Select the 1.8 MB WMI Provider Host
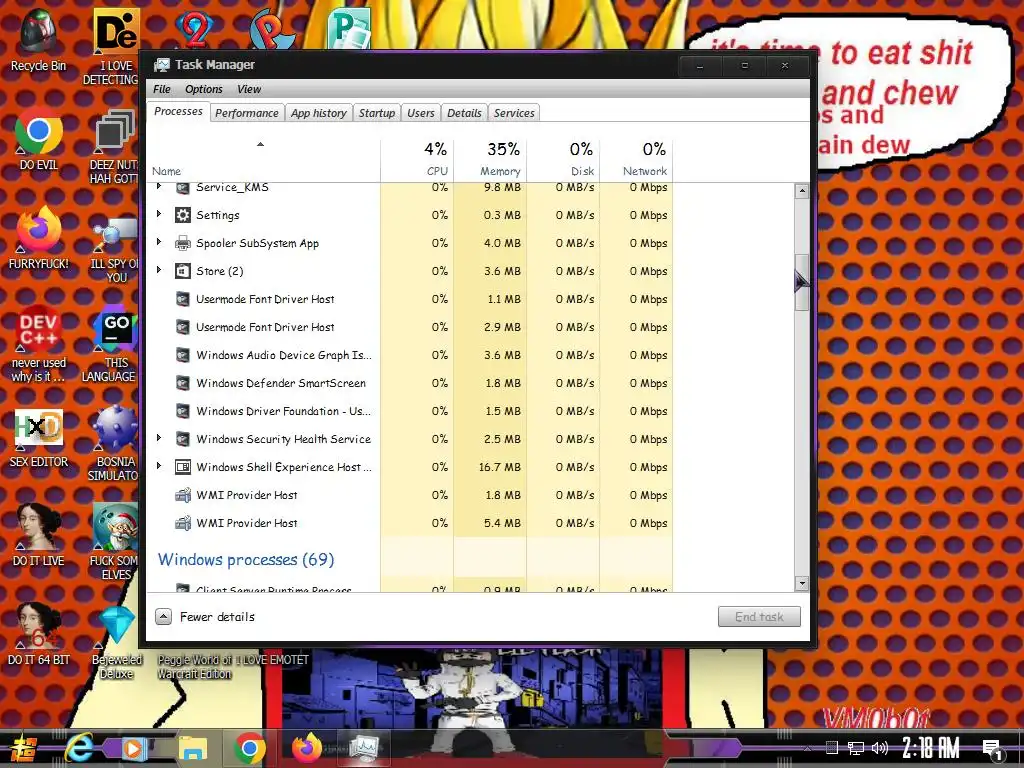Viewport: 1024px width, 768px height. [x=410, y=495]
